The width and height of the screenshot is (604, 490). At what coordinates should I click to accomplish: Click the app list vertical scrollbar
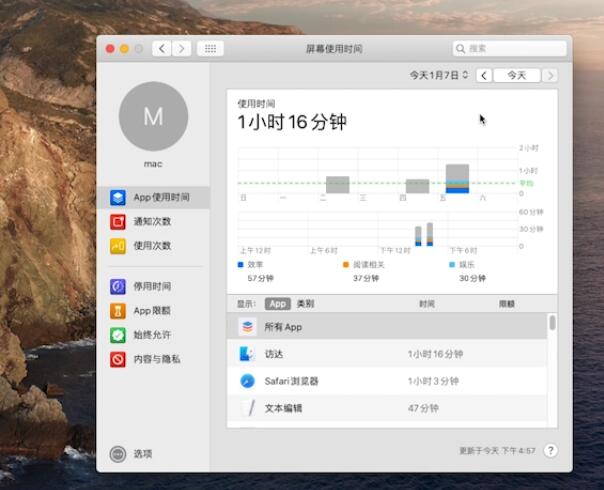tap(552, 323)
